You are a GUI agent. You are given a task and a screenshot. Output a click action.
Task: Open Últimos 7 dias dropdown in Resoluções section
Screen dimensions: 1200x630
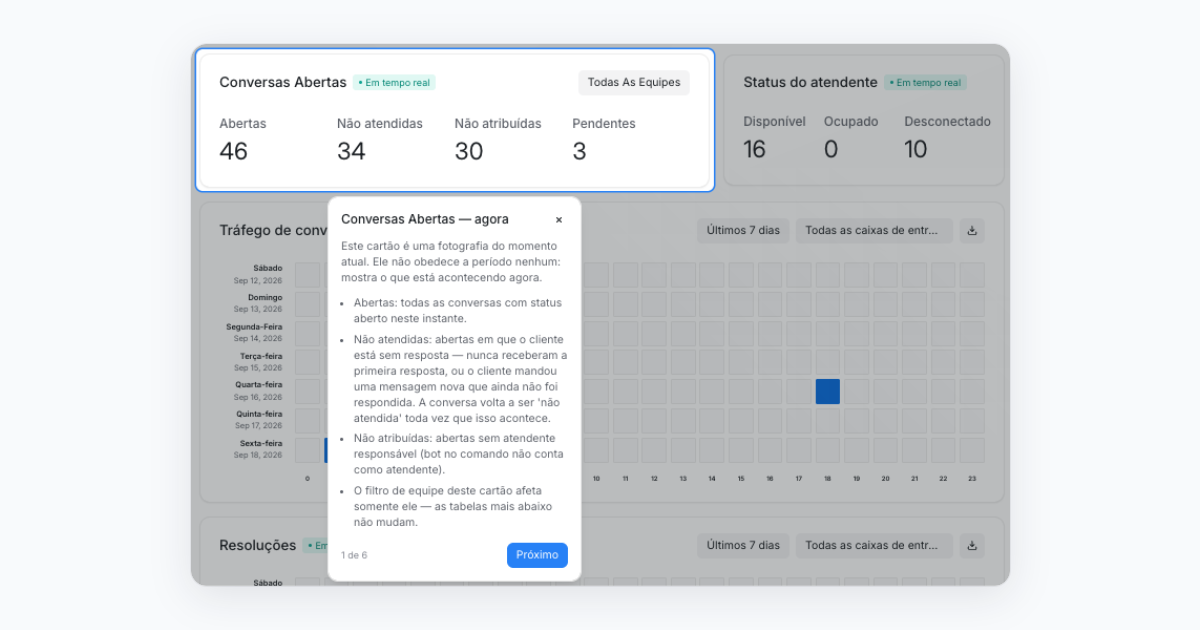pos(743,545)
